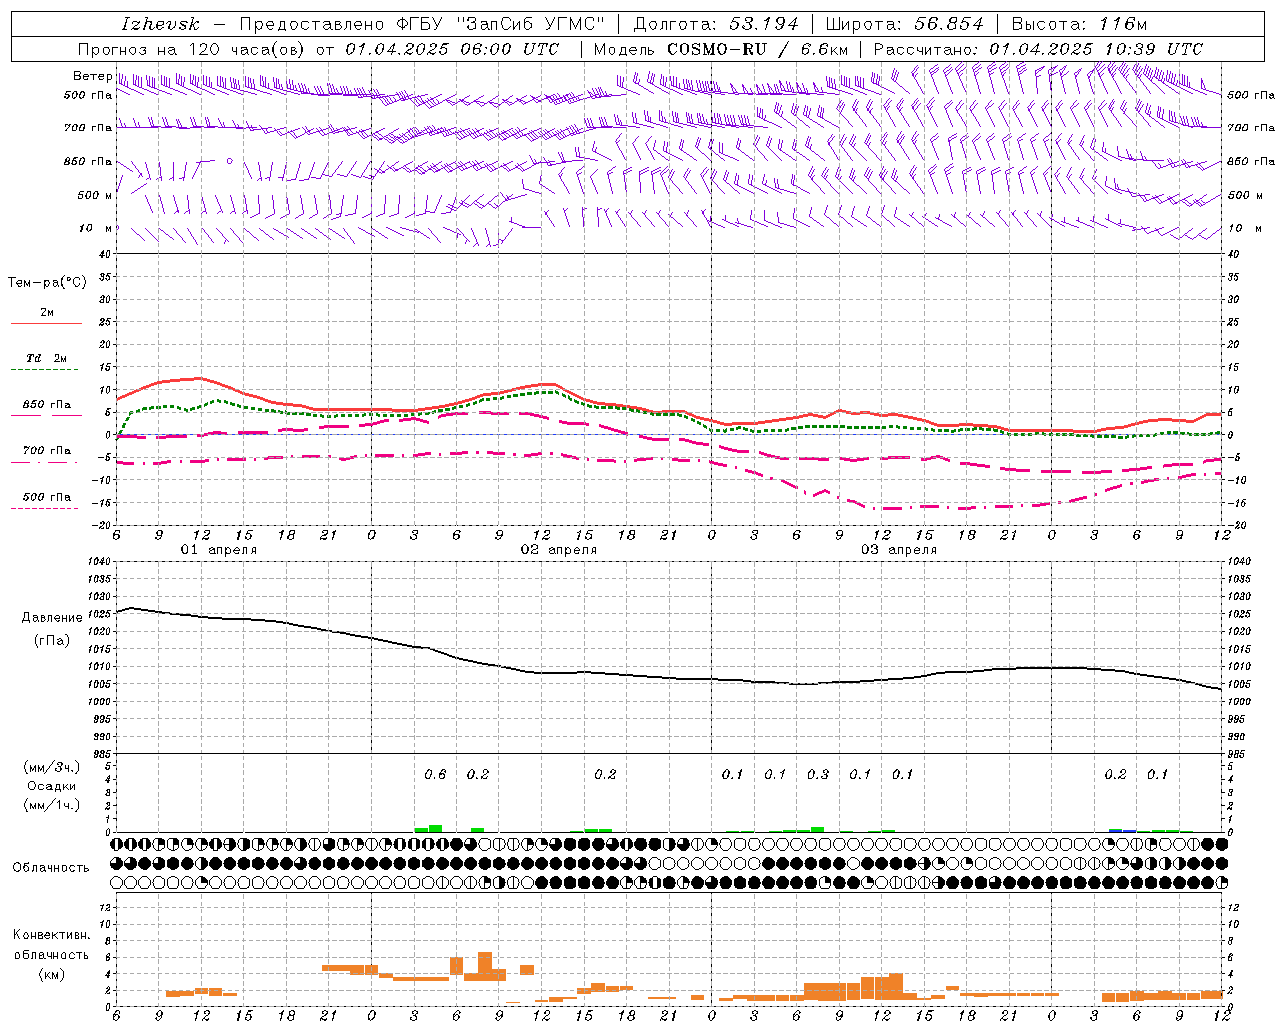
Task: Click the Долгота: 53.194 value
Action: [x=715, y=24]
